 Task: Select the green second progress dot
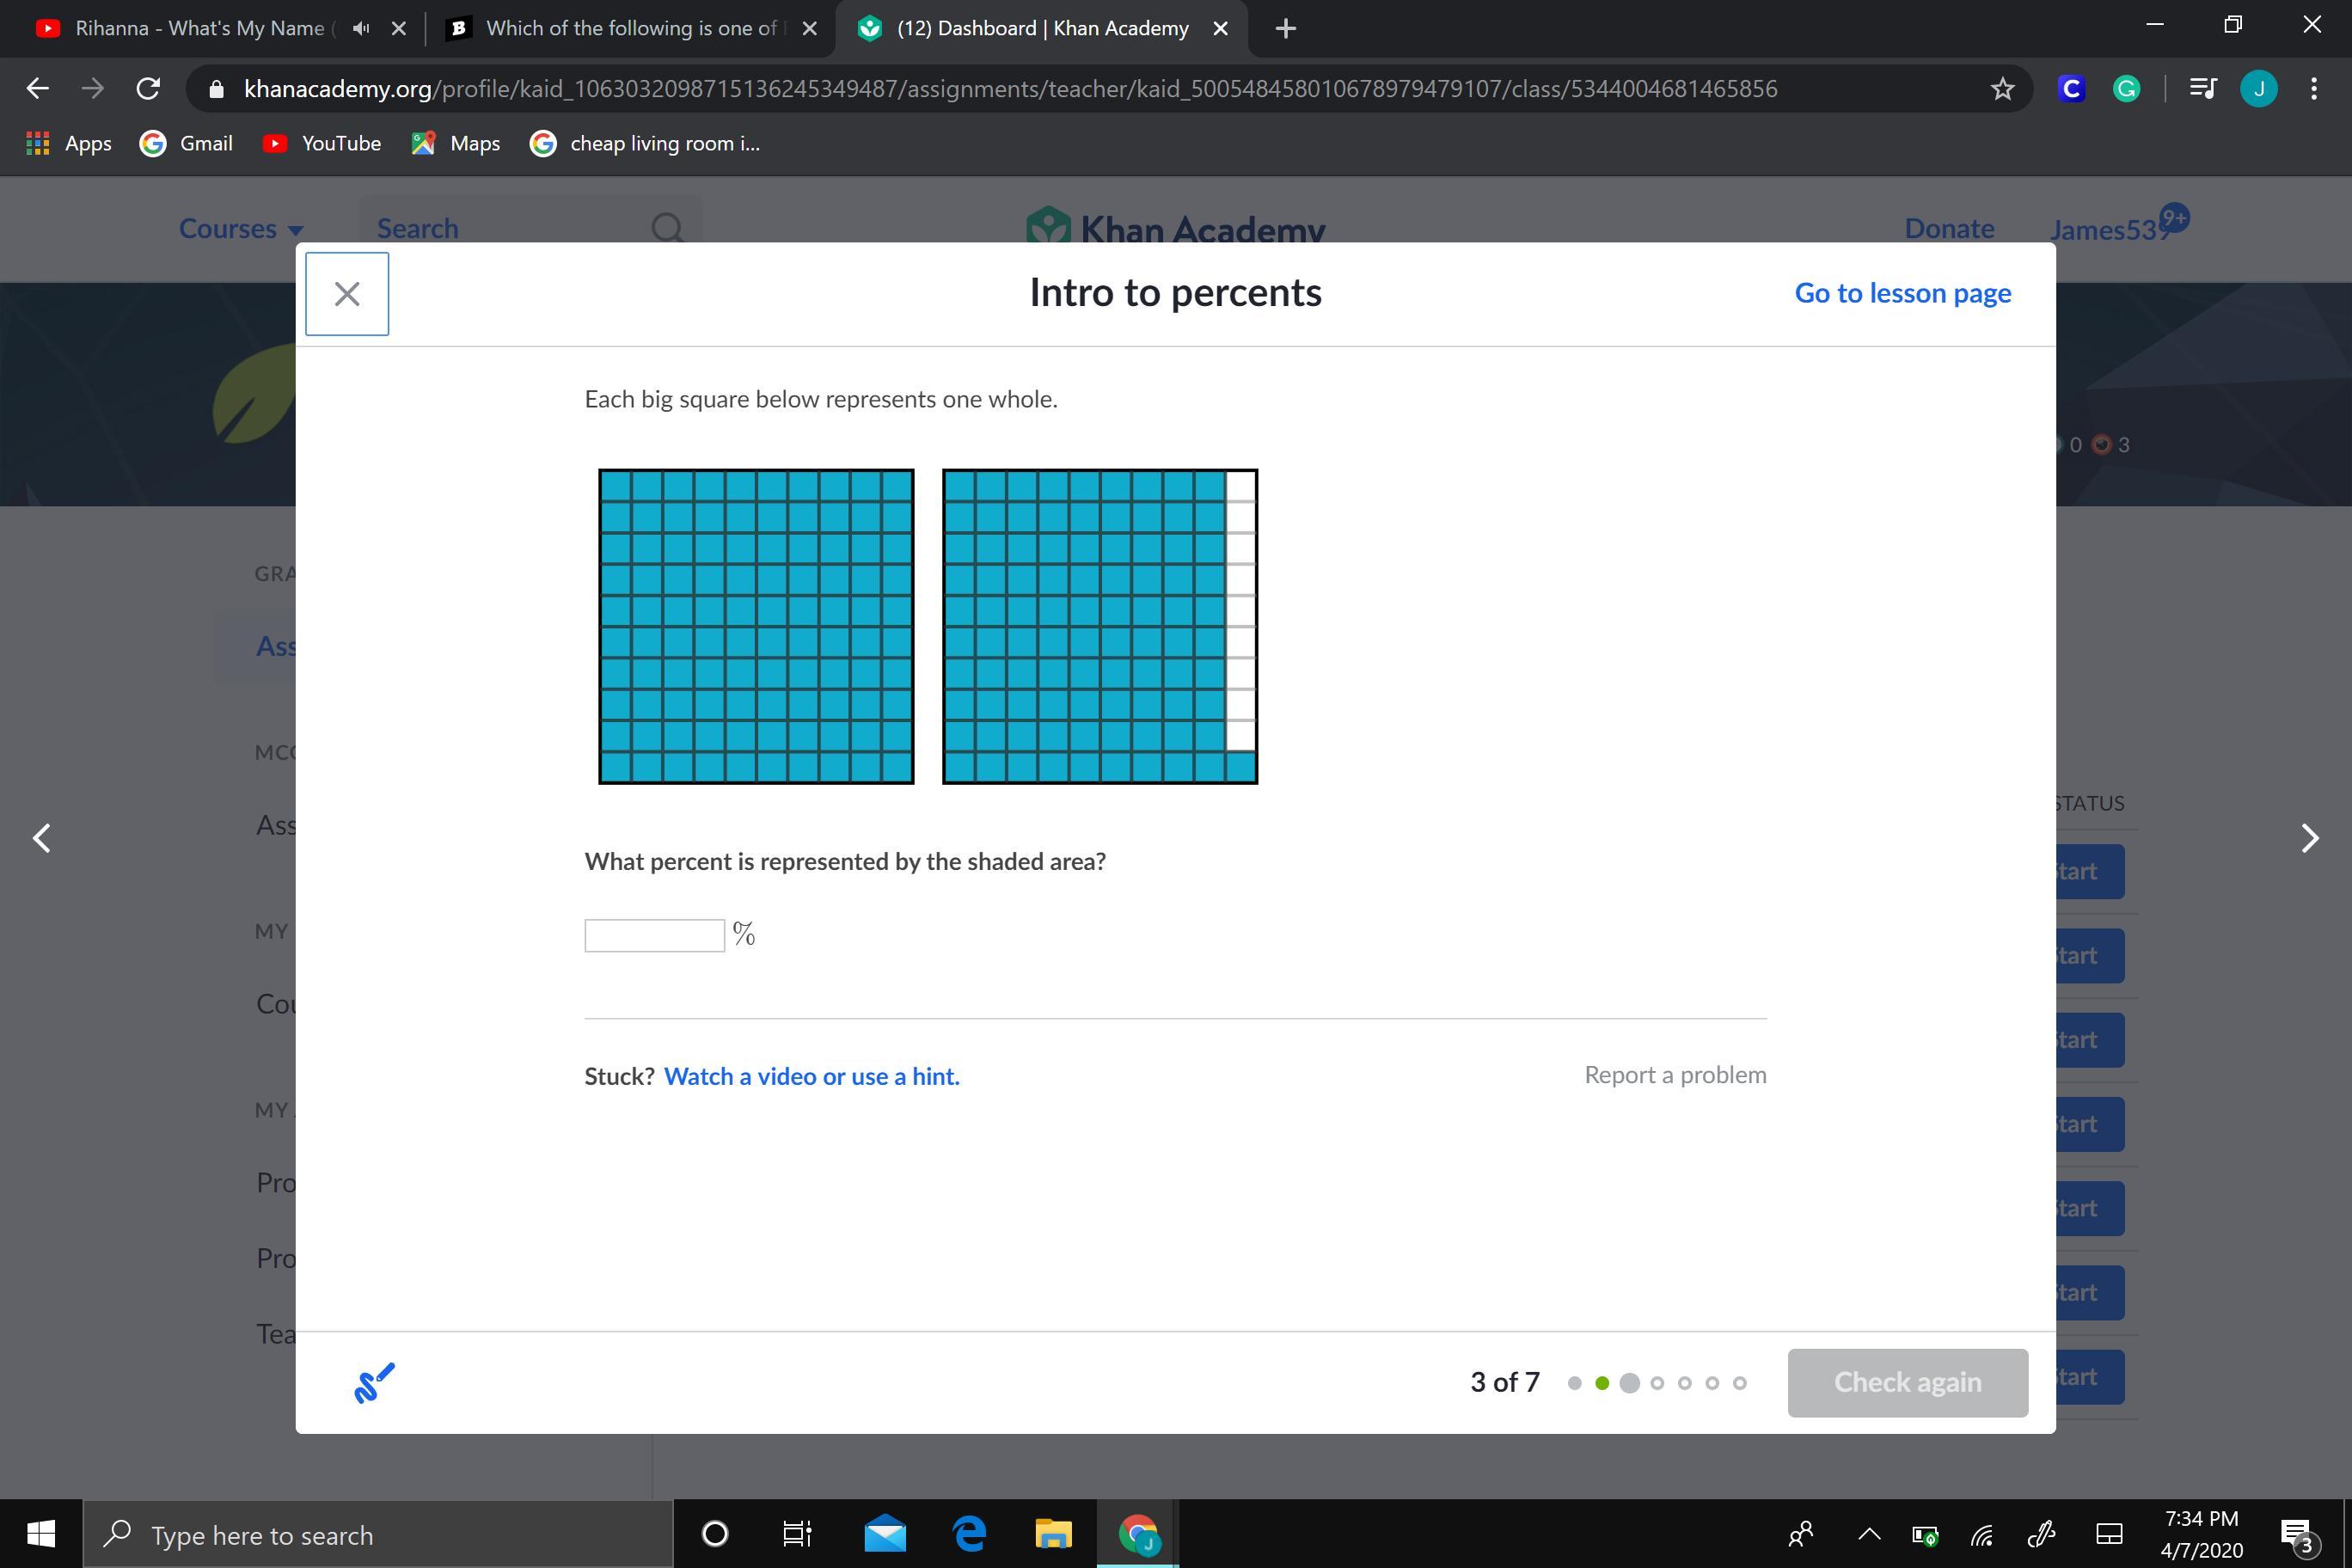click(1602, 1383)
